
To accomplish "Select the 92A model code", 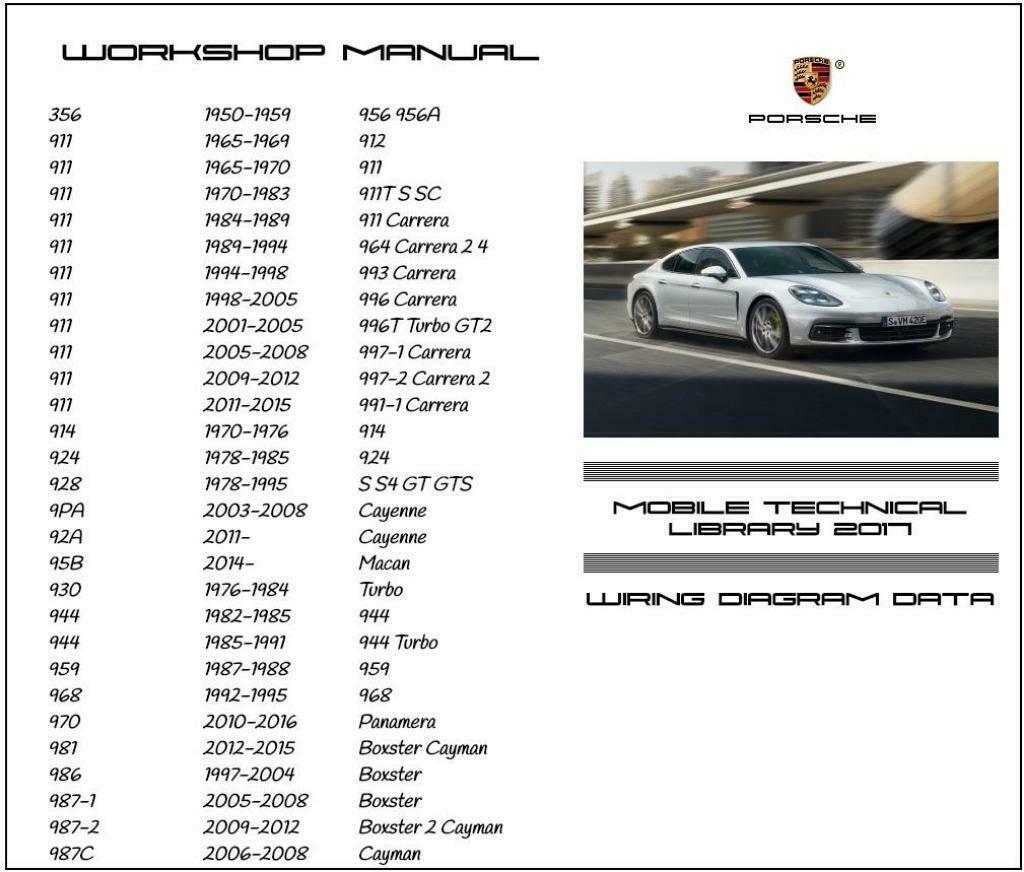I will (66, 537).
